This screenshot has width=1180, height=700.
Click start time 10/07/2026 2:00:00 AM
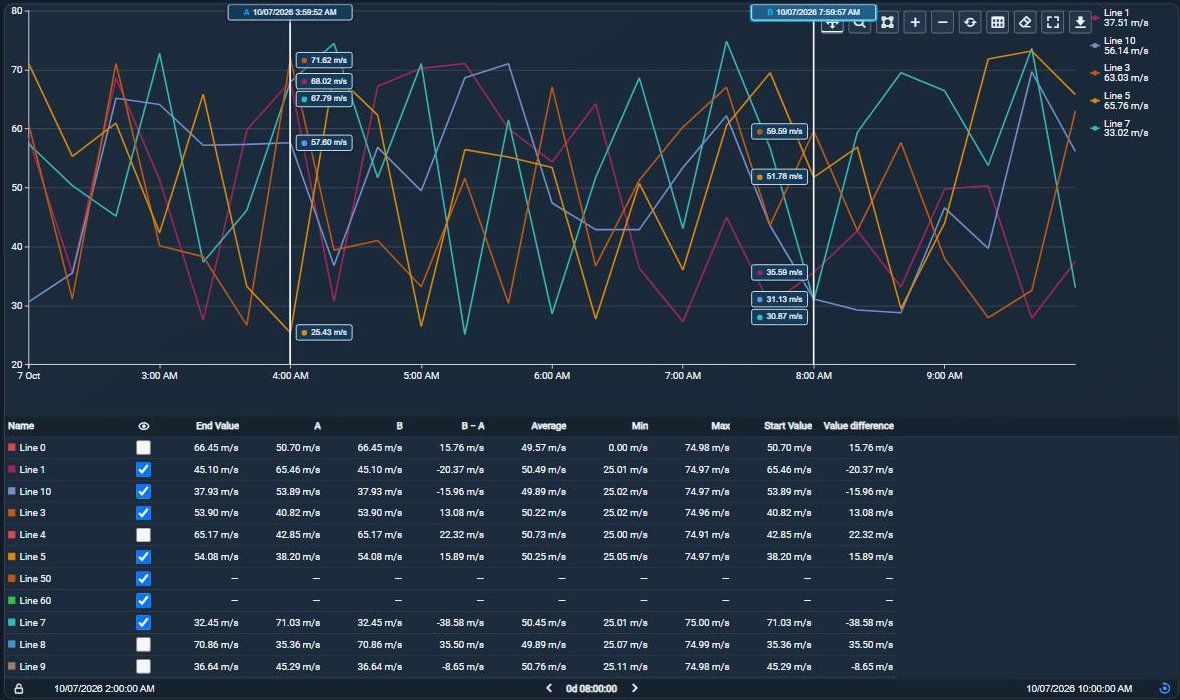coord(105,689)
